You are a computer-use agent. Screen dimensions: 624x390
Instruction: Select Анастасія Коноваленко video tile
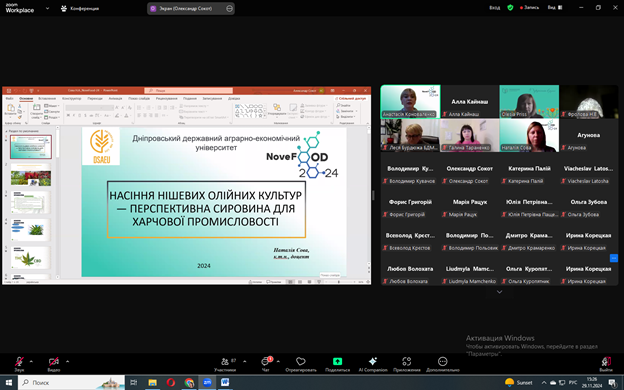pyautogui.click(x=410, y=101)
